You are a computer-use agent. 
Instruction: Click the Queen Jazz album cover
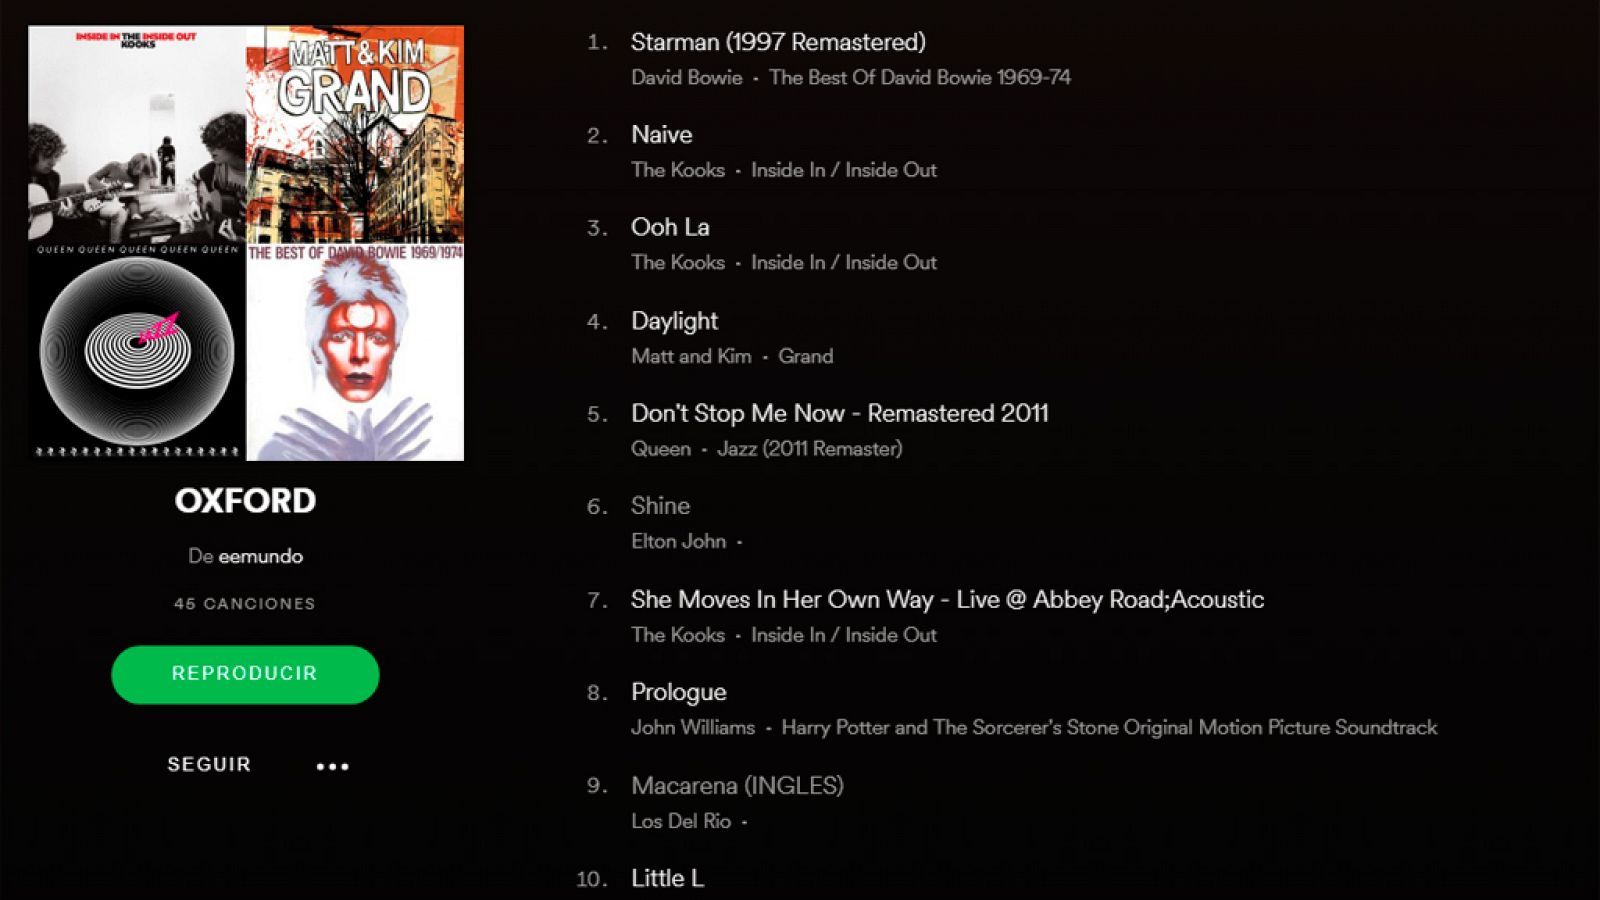tap(137, 352)
